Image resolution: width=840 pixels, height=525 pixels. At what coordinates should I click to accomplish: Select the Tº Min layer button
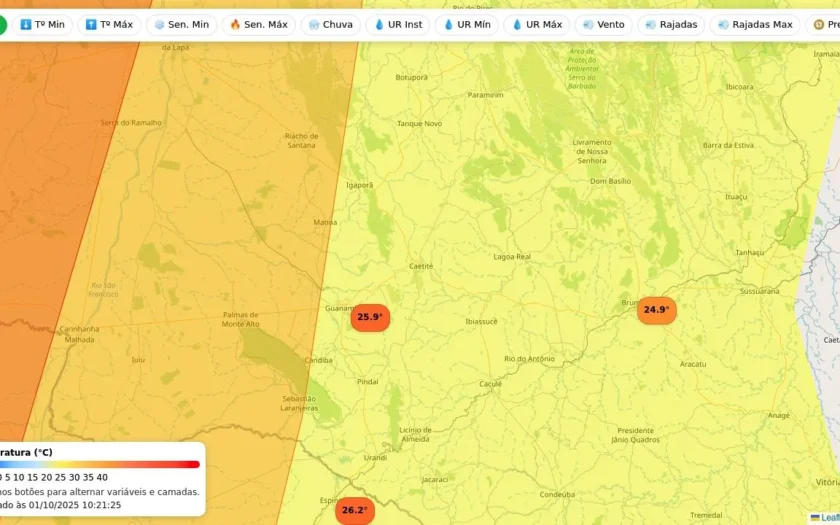pyautogui.click(x=42, y=24)
